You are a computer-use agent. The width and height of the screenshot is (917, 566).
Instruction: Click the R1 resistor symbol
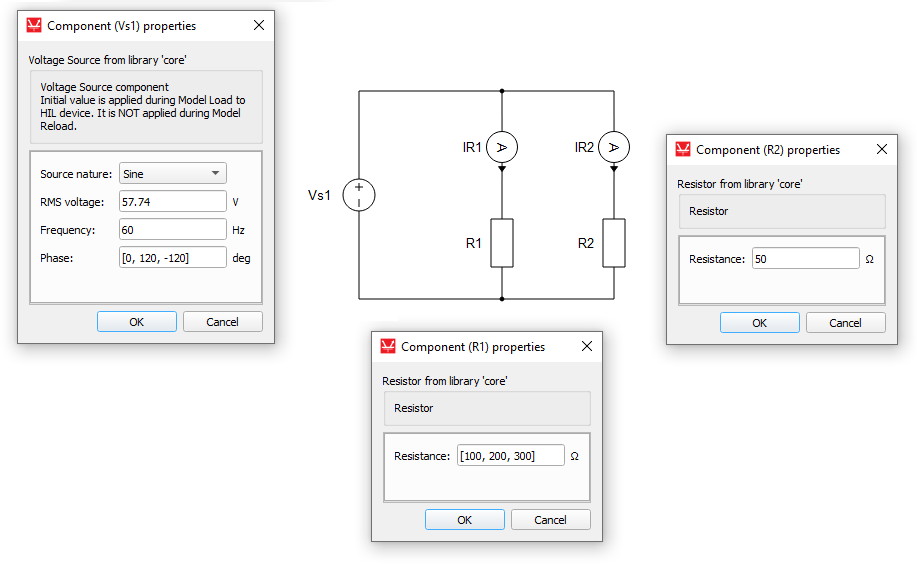pyautogui.click(x=501, y=243)
